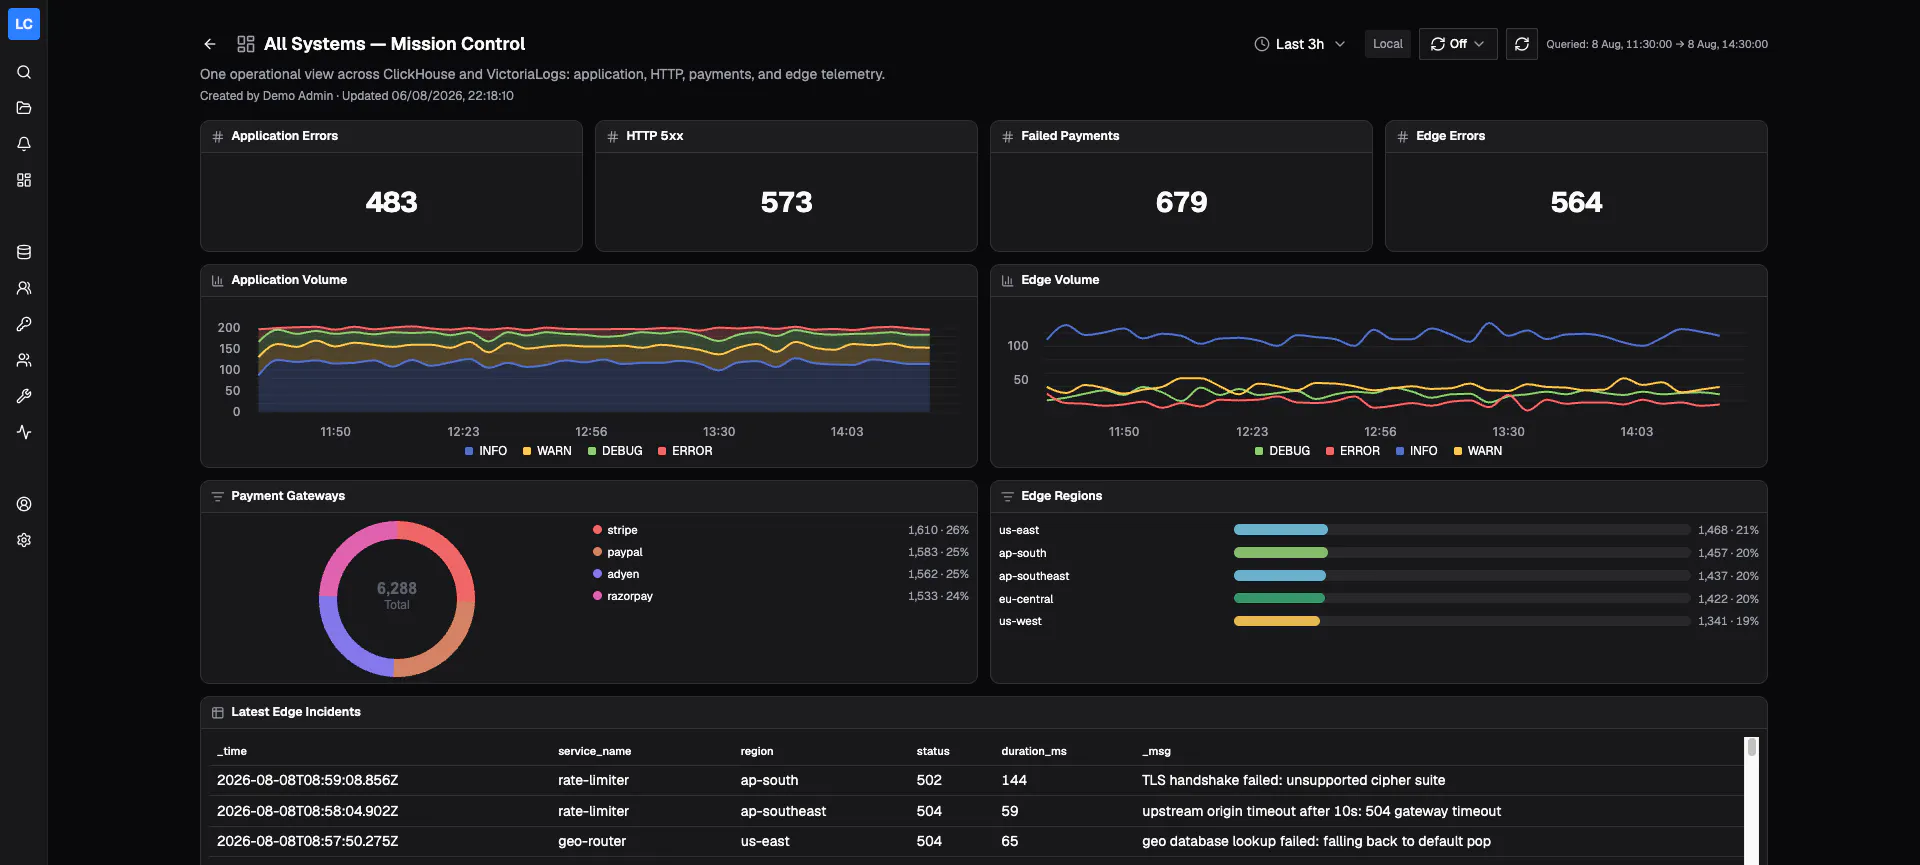Click the 564 Edge Errors value
This screenshot has width=1920, height=865.
(1576, 202)
